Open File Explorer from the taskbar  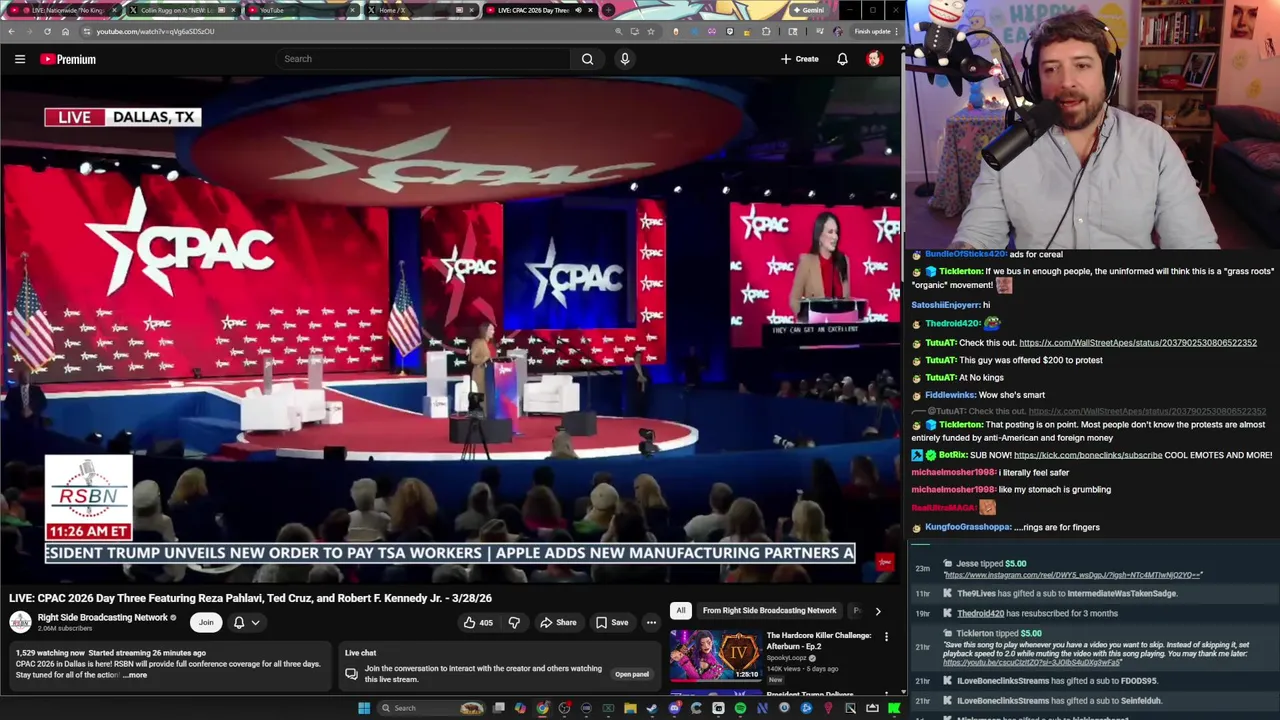[x=630, y=708]
